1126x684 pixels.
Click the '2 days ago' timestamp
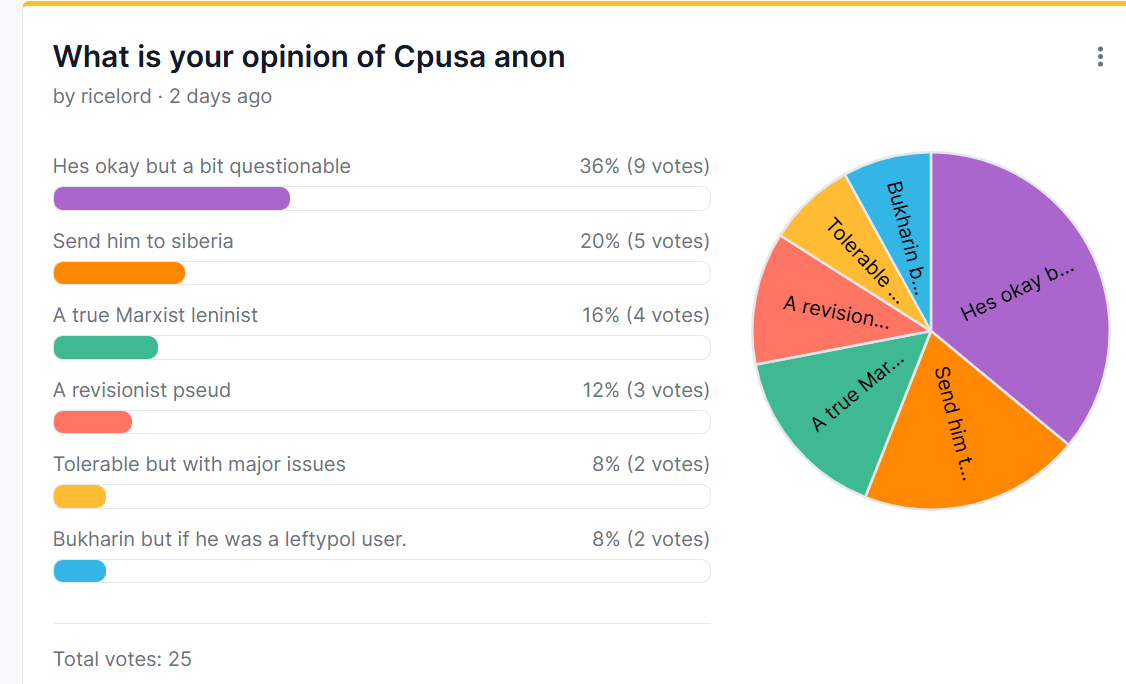pos(221,96)
